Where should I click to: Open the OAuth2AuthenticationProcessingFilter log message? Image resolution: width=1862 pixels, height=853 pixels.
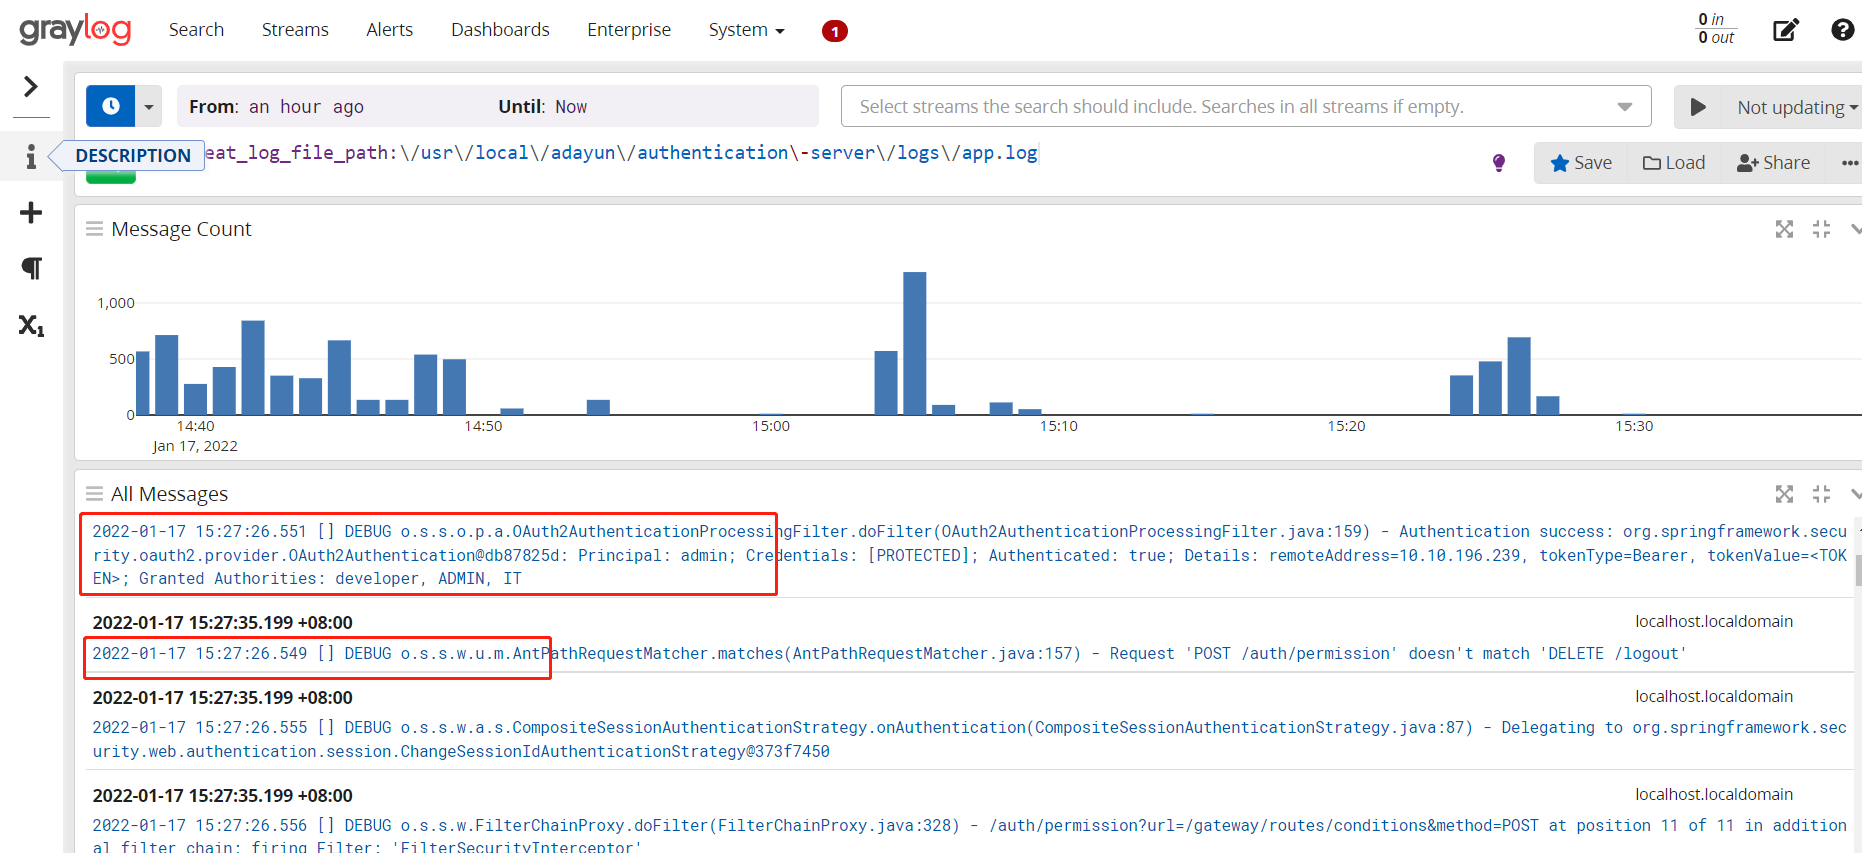(x=969, y=555)
